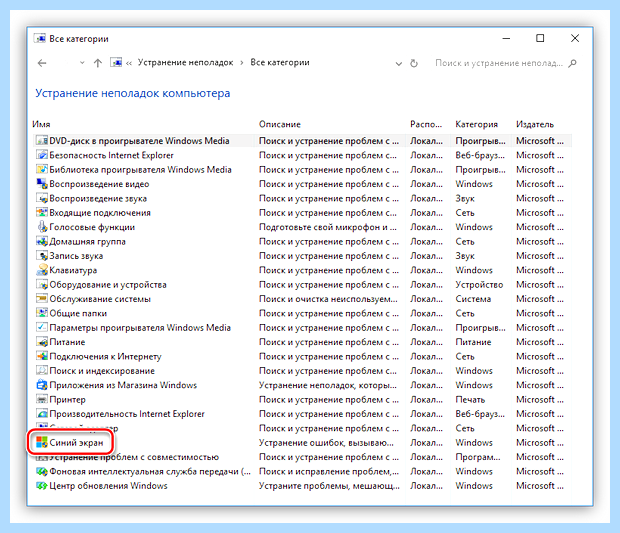Screen dimensions: 620x533
Task: Click the Клавиатура icon
Action: click(42, 270)
